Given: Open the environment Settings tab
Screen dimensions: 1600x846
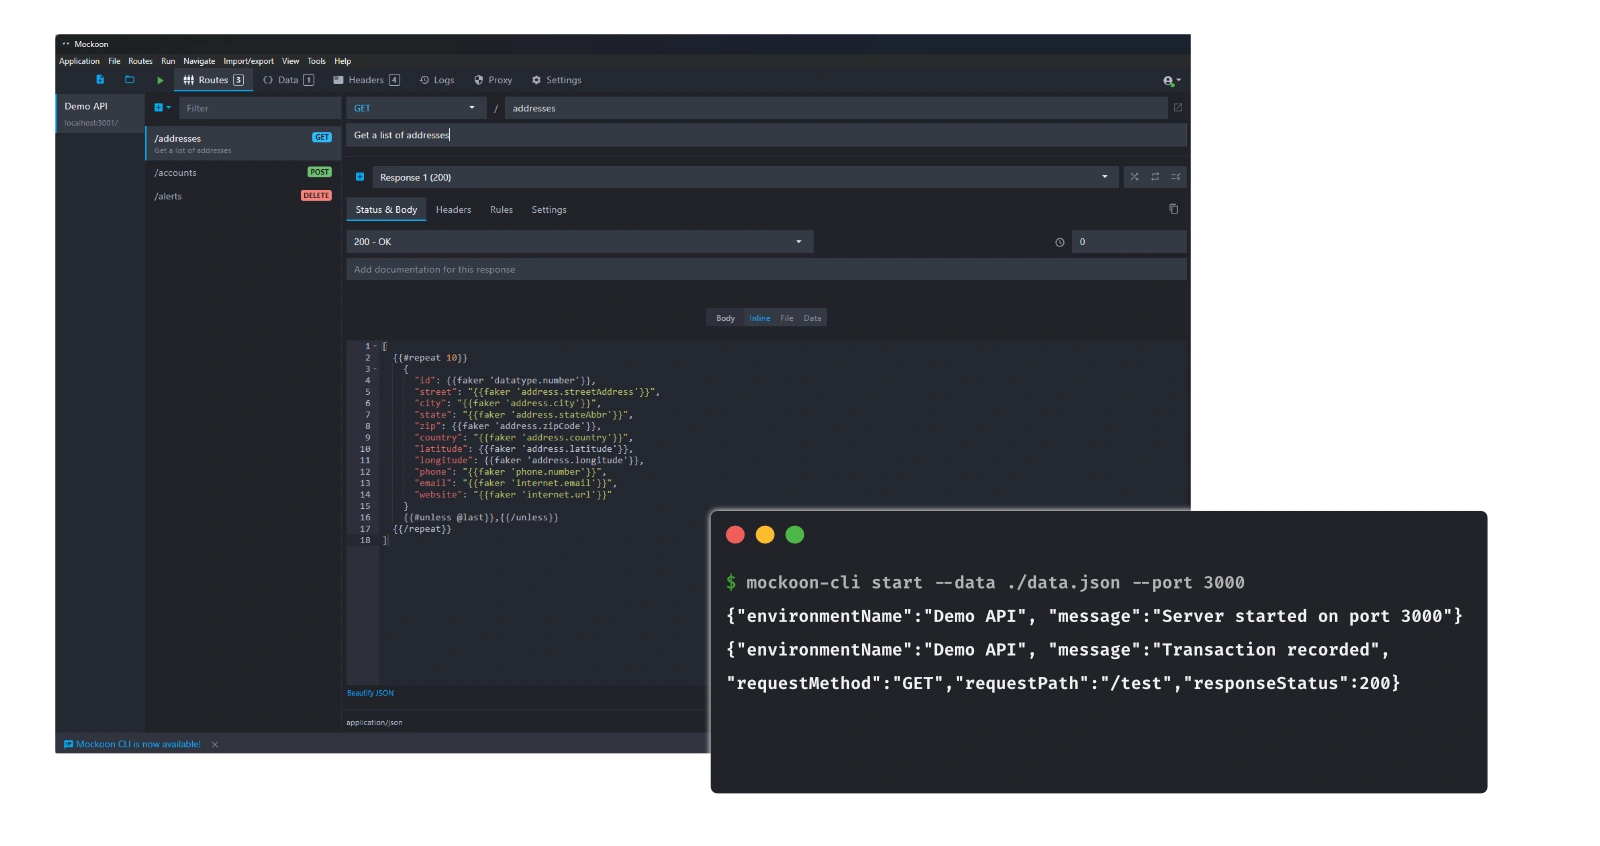Looking at the screenshot, I should (x=556, y=80).
